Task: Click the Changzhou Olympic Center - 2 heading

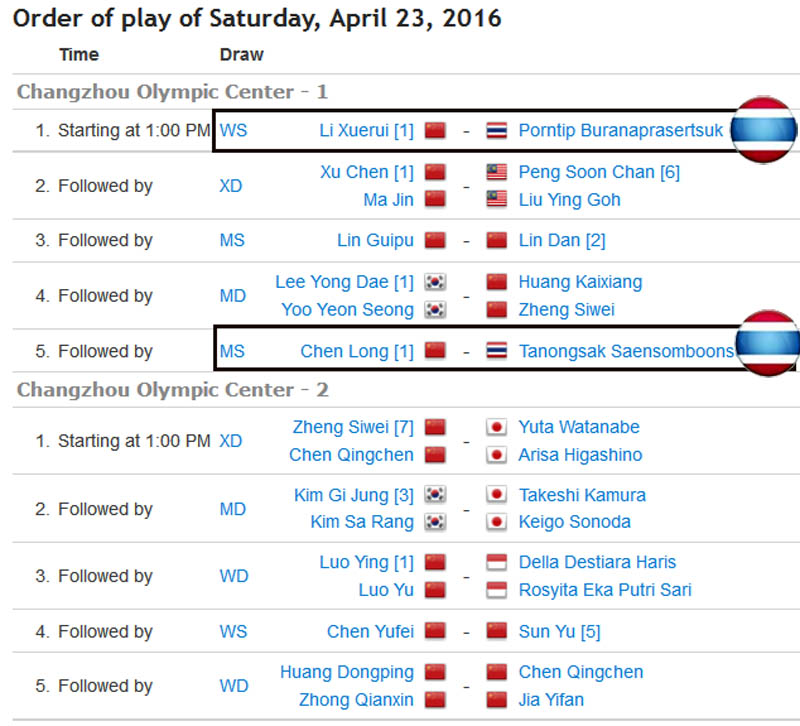Action: 173,389
